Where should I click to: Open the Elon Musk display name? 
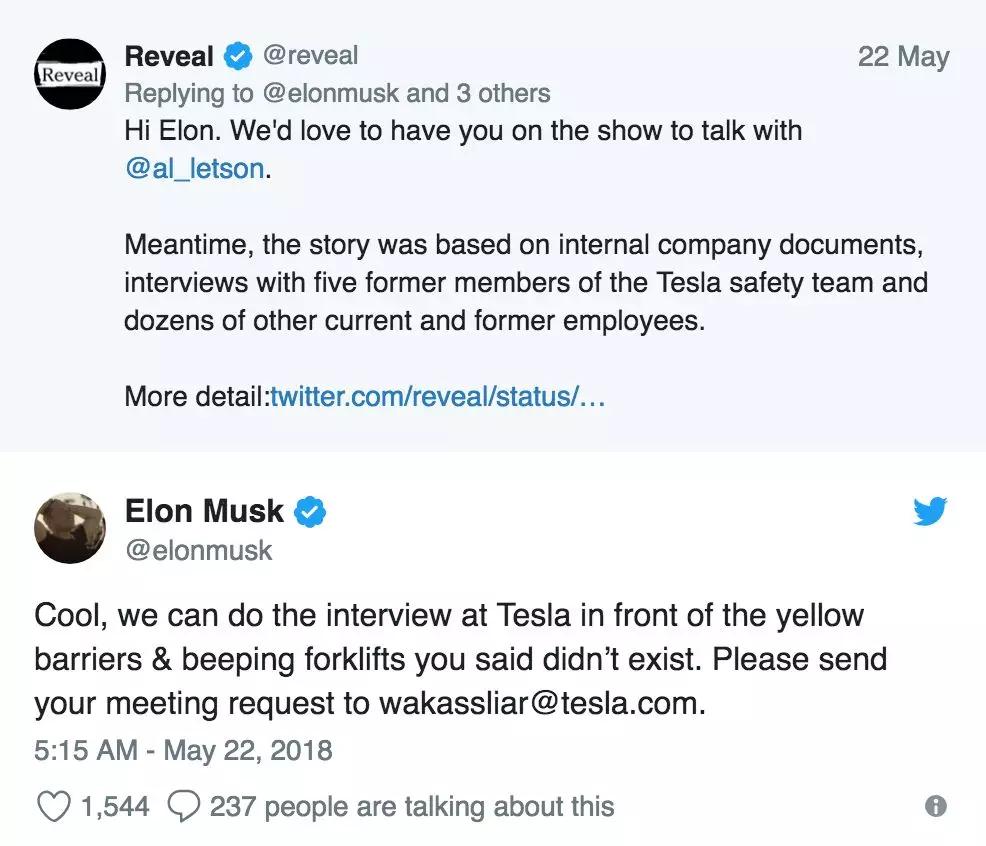point(204,512)
